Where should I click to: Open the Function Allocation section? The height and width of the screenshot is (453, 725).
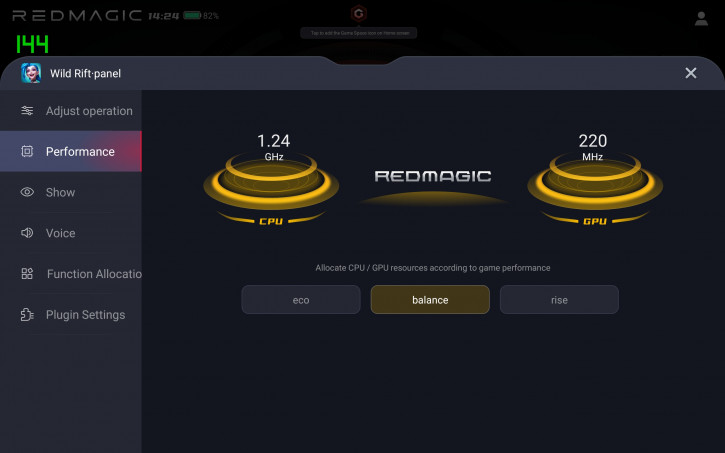pos(71,274)
